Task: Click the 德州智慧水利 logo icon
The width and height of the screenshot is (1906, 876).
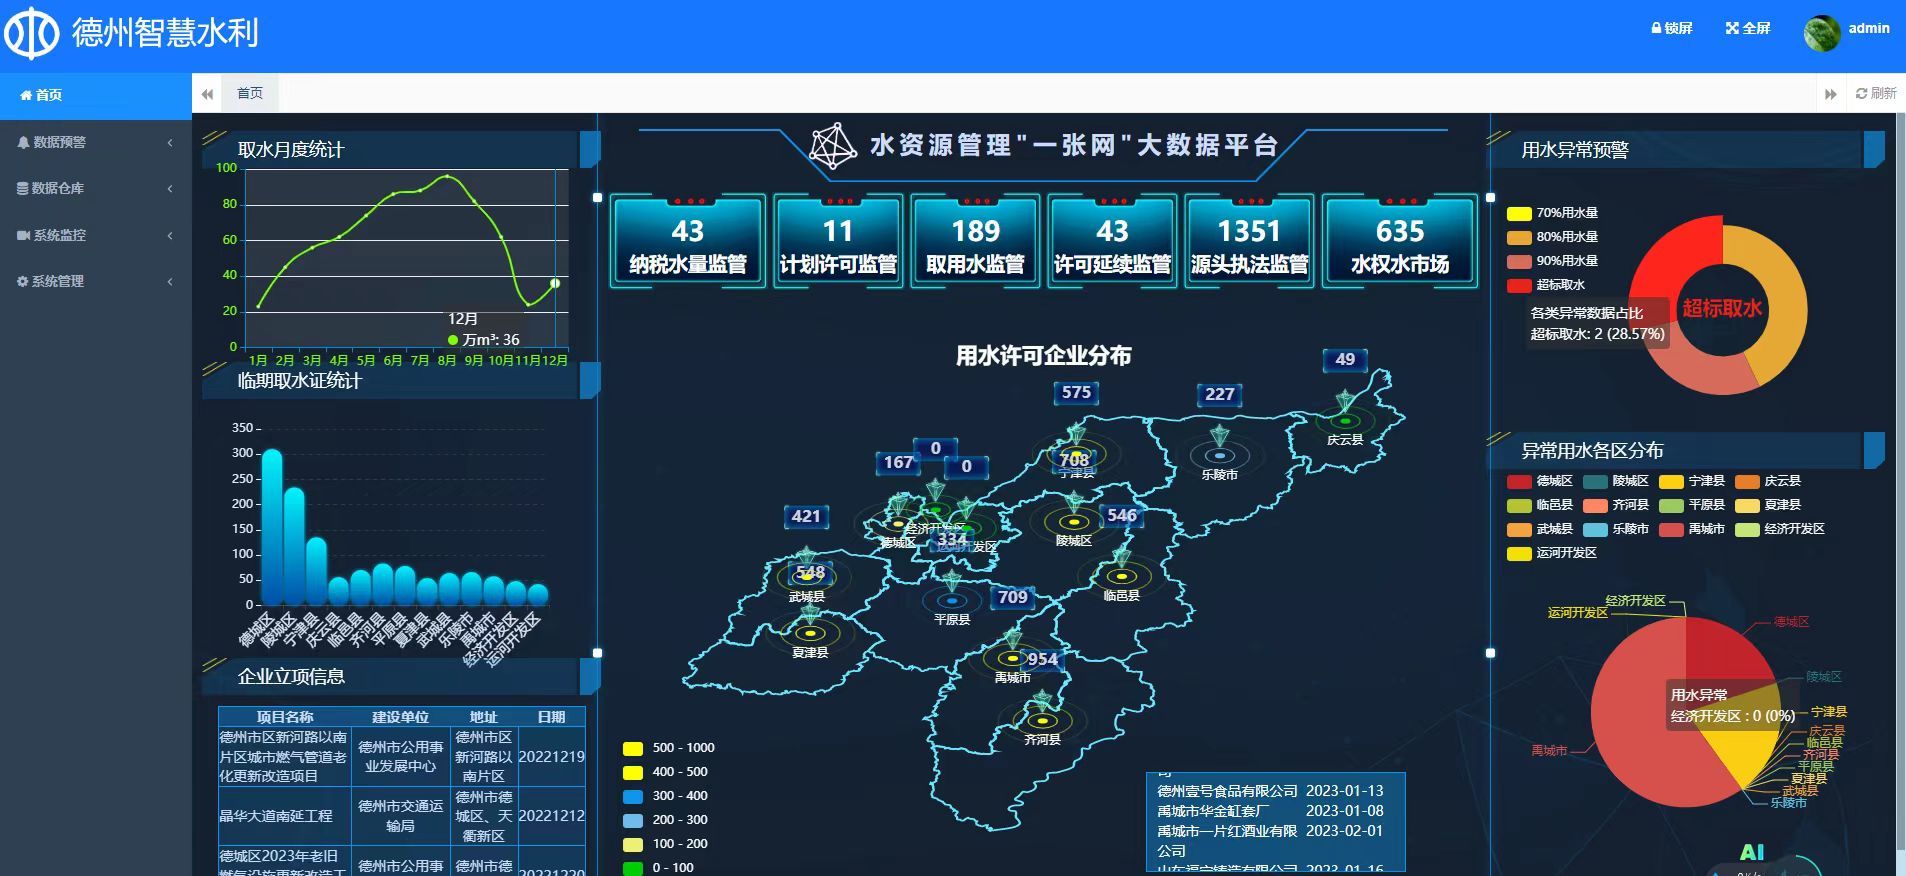Action: coord(32,33)
